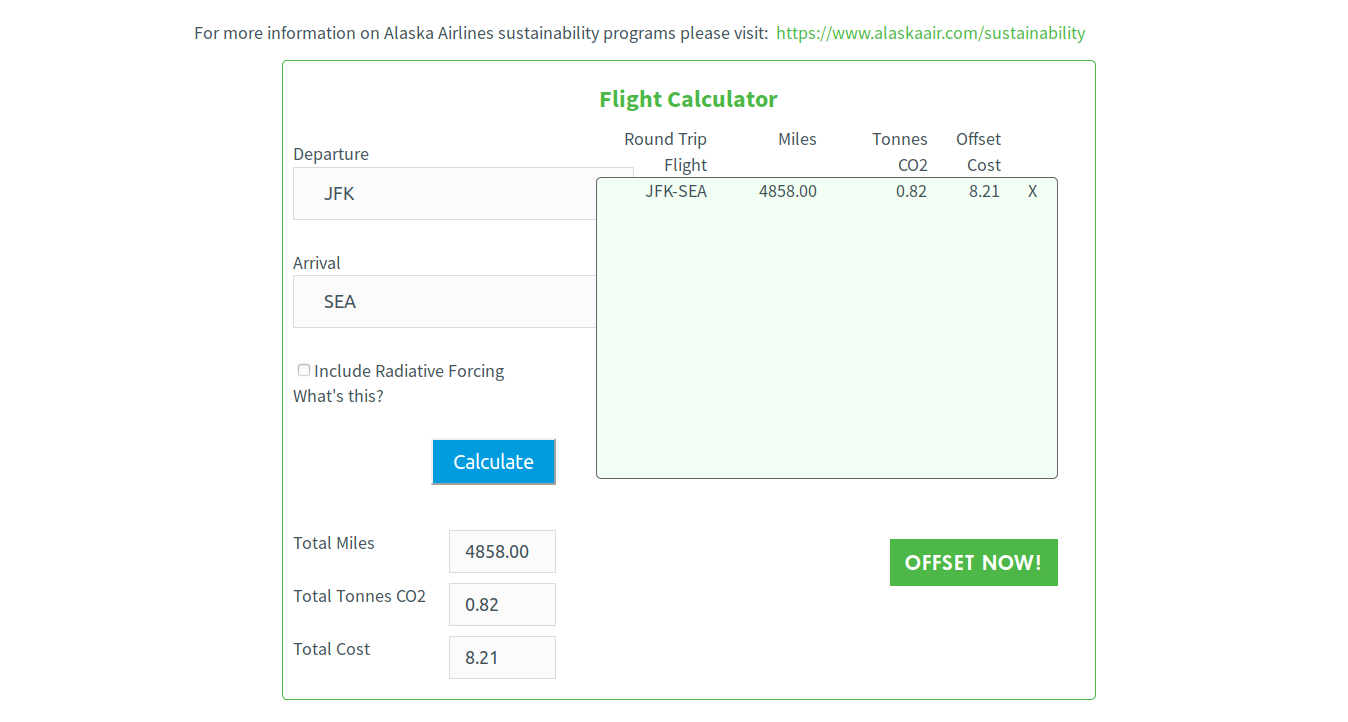Open the Alaska Airlines sustainability link
The width and height of the screenshot is (1348, 722).
[x=930, y=33]
